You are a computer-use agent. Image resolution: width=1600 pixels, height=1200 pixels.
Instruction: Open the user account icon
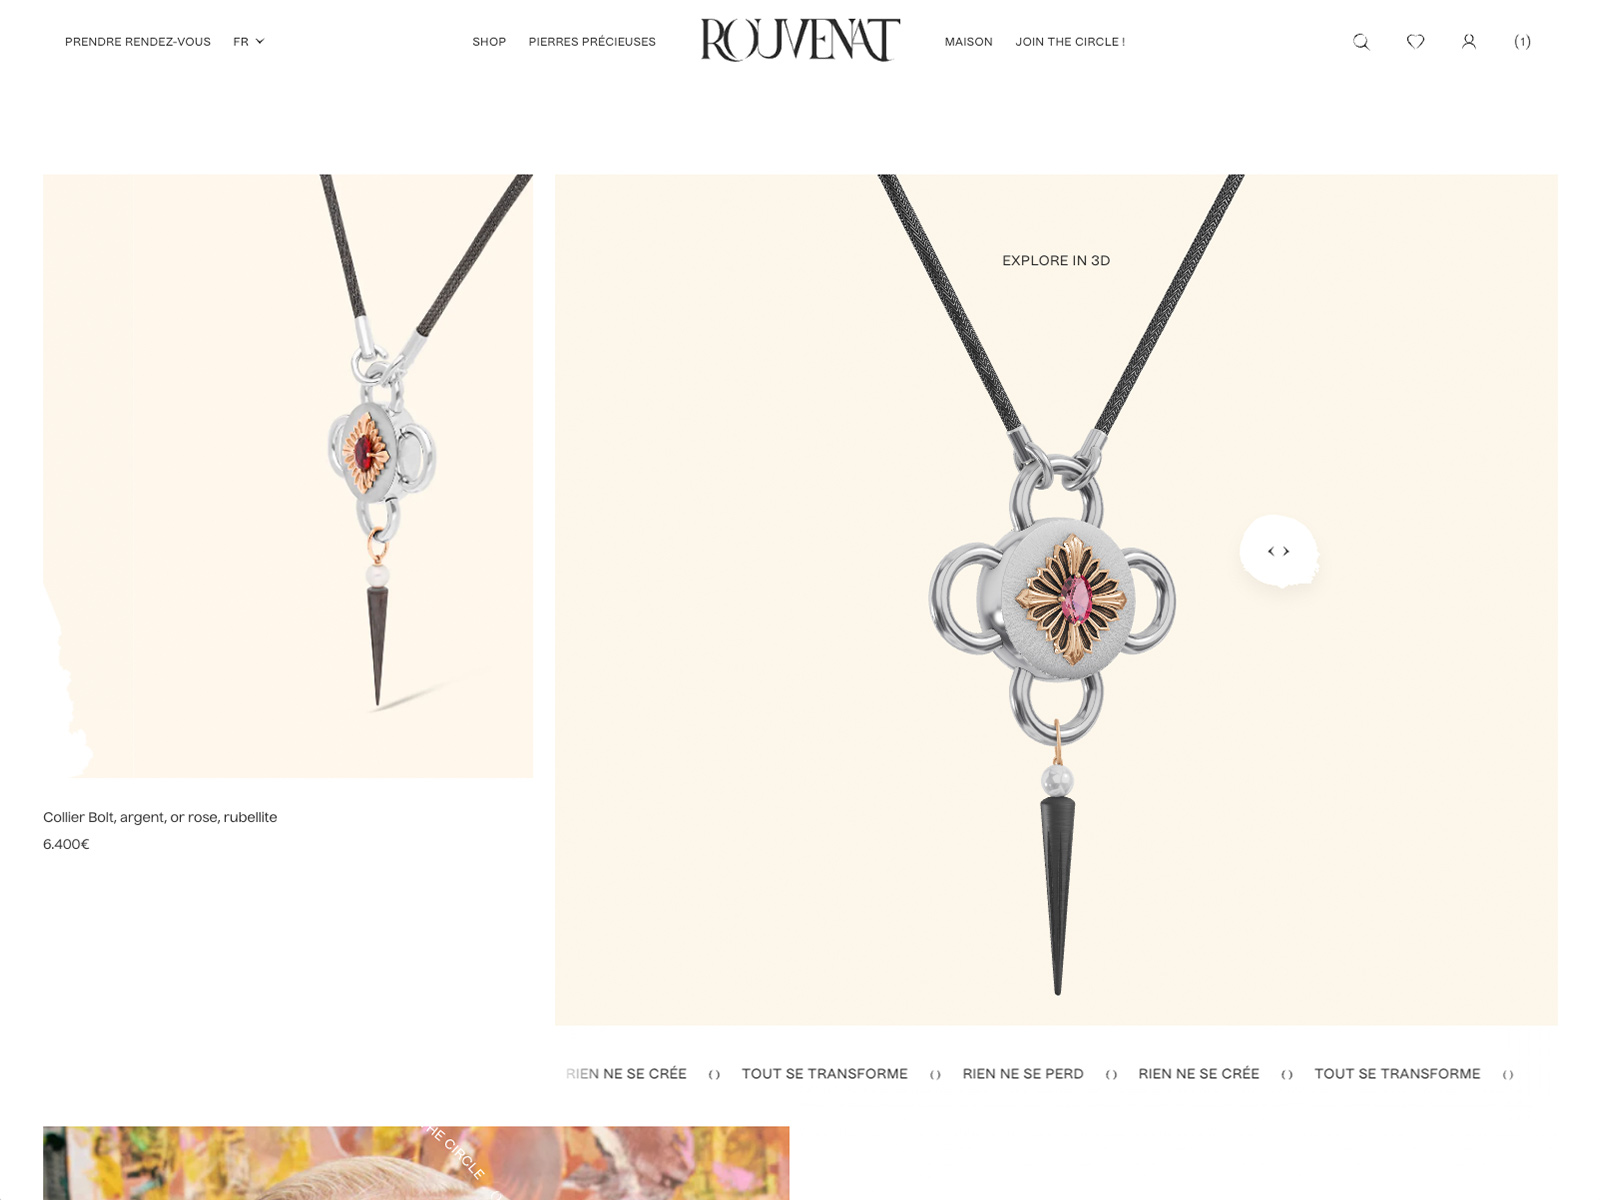coord(1469,41)
